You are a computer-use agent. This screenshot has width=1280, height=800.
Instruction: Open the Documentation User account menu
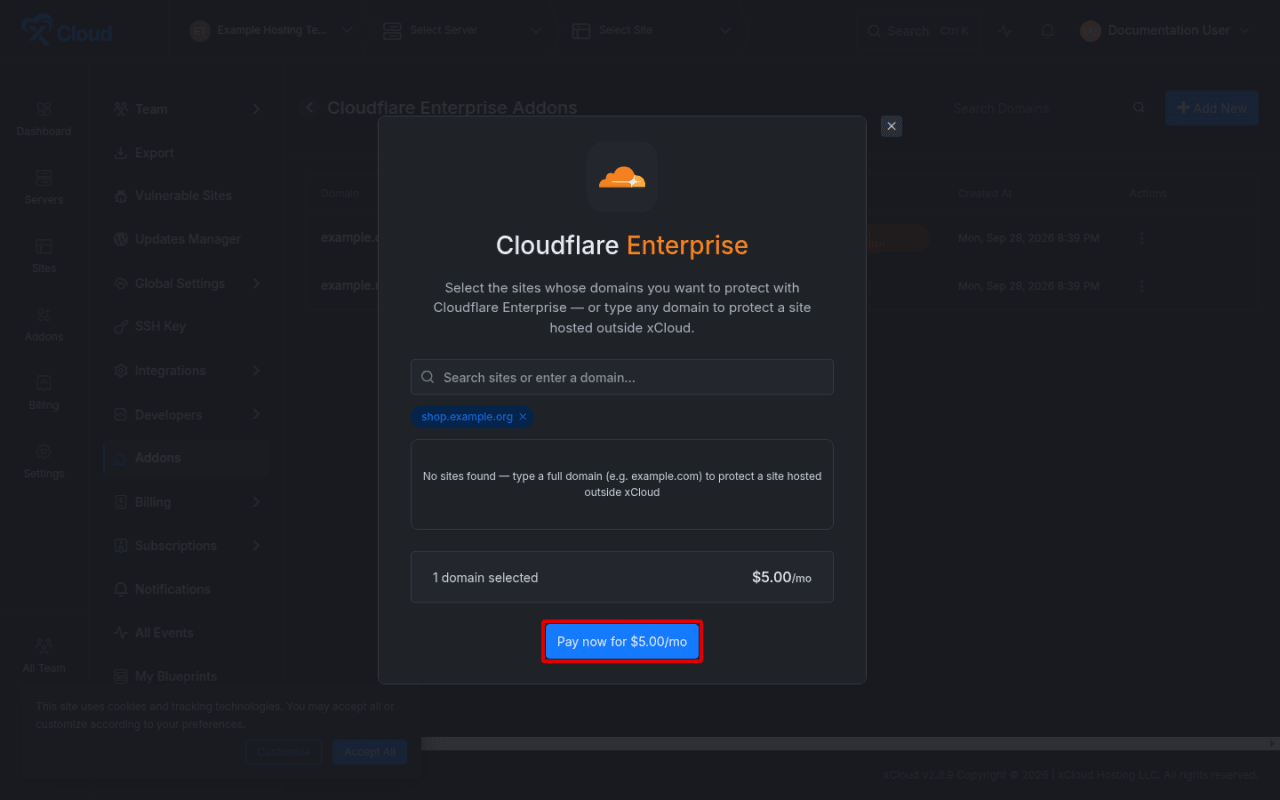coord(1166,31)
